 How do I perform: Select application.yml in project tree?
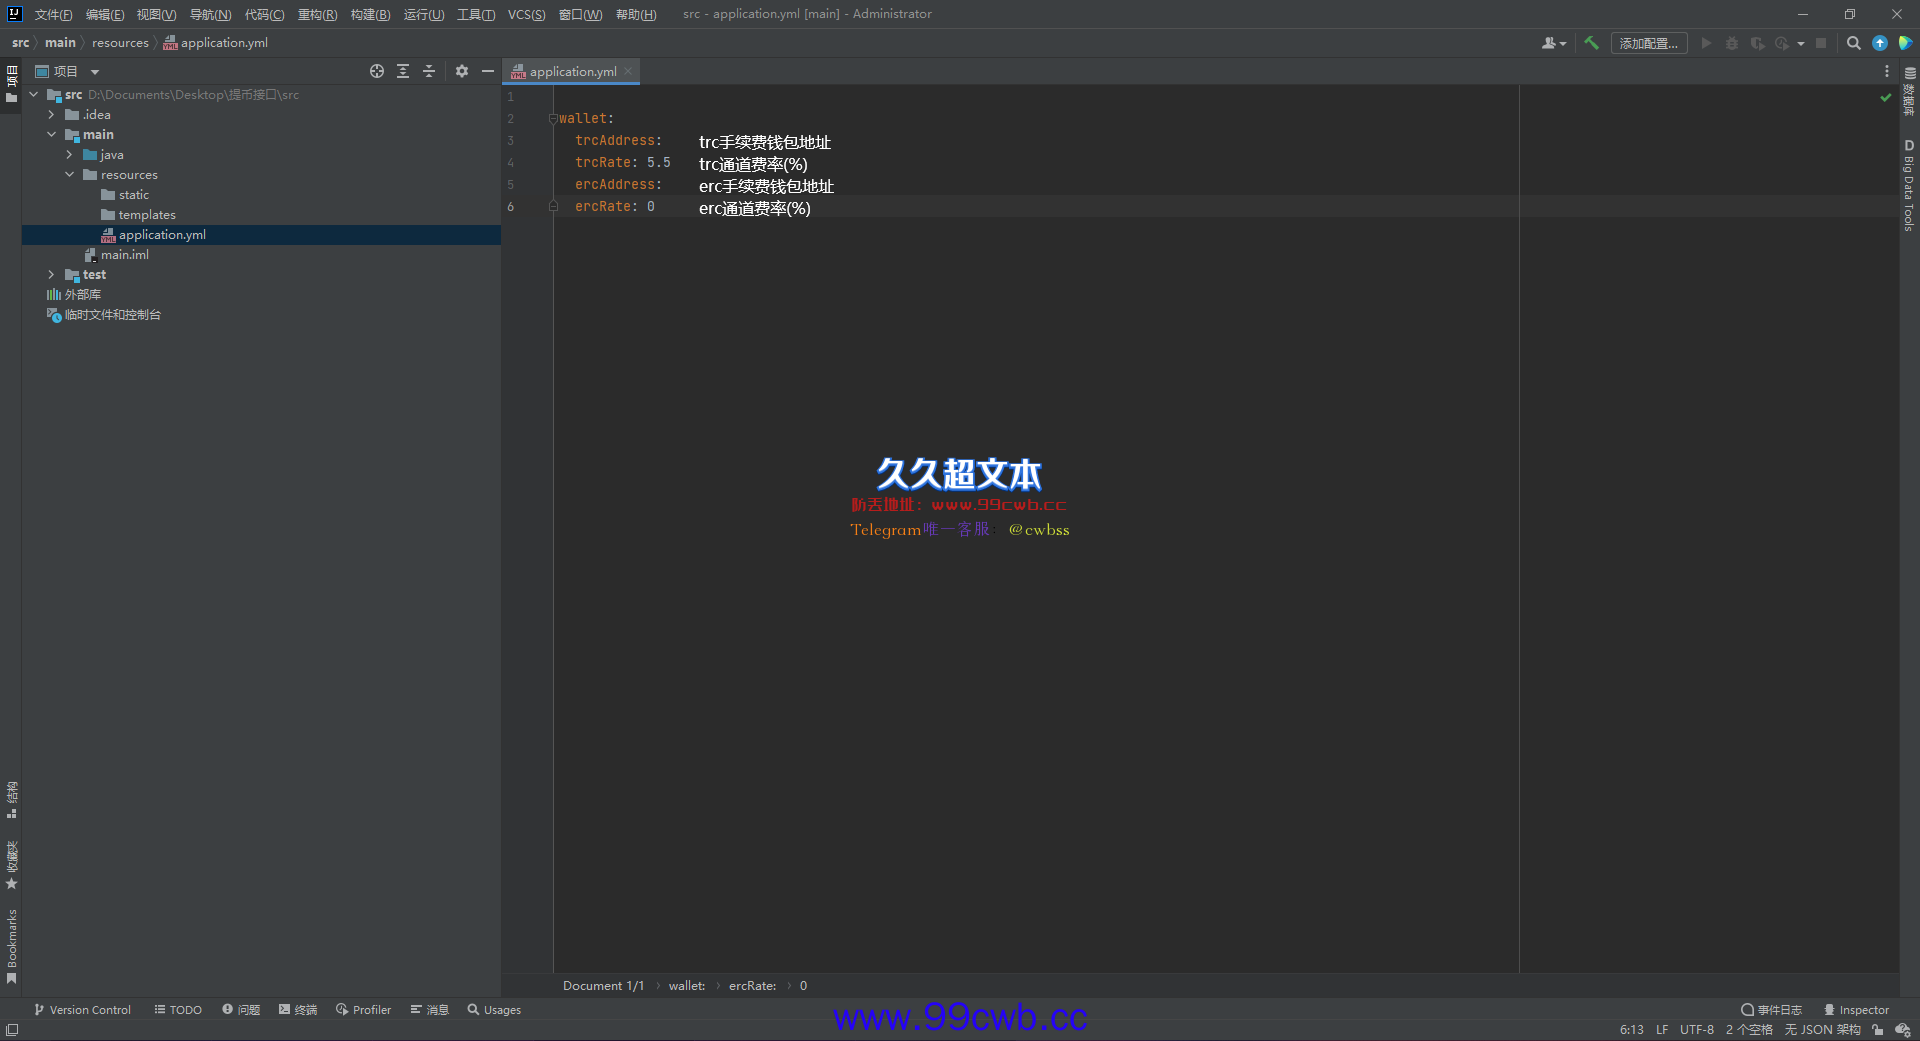tap(261, 235)
